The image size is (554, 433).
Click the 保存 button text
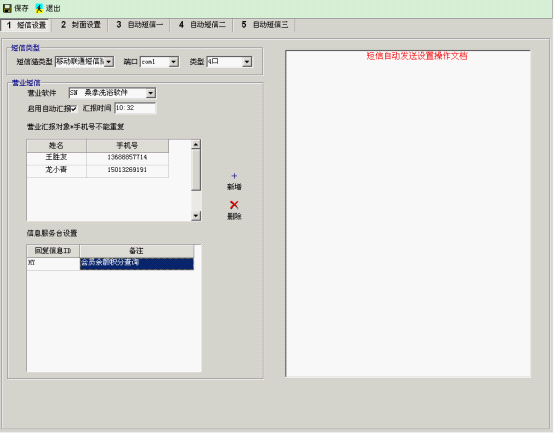pos(21,8)
